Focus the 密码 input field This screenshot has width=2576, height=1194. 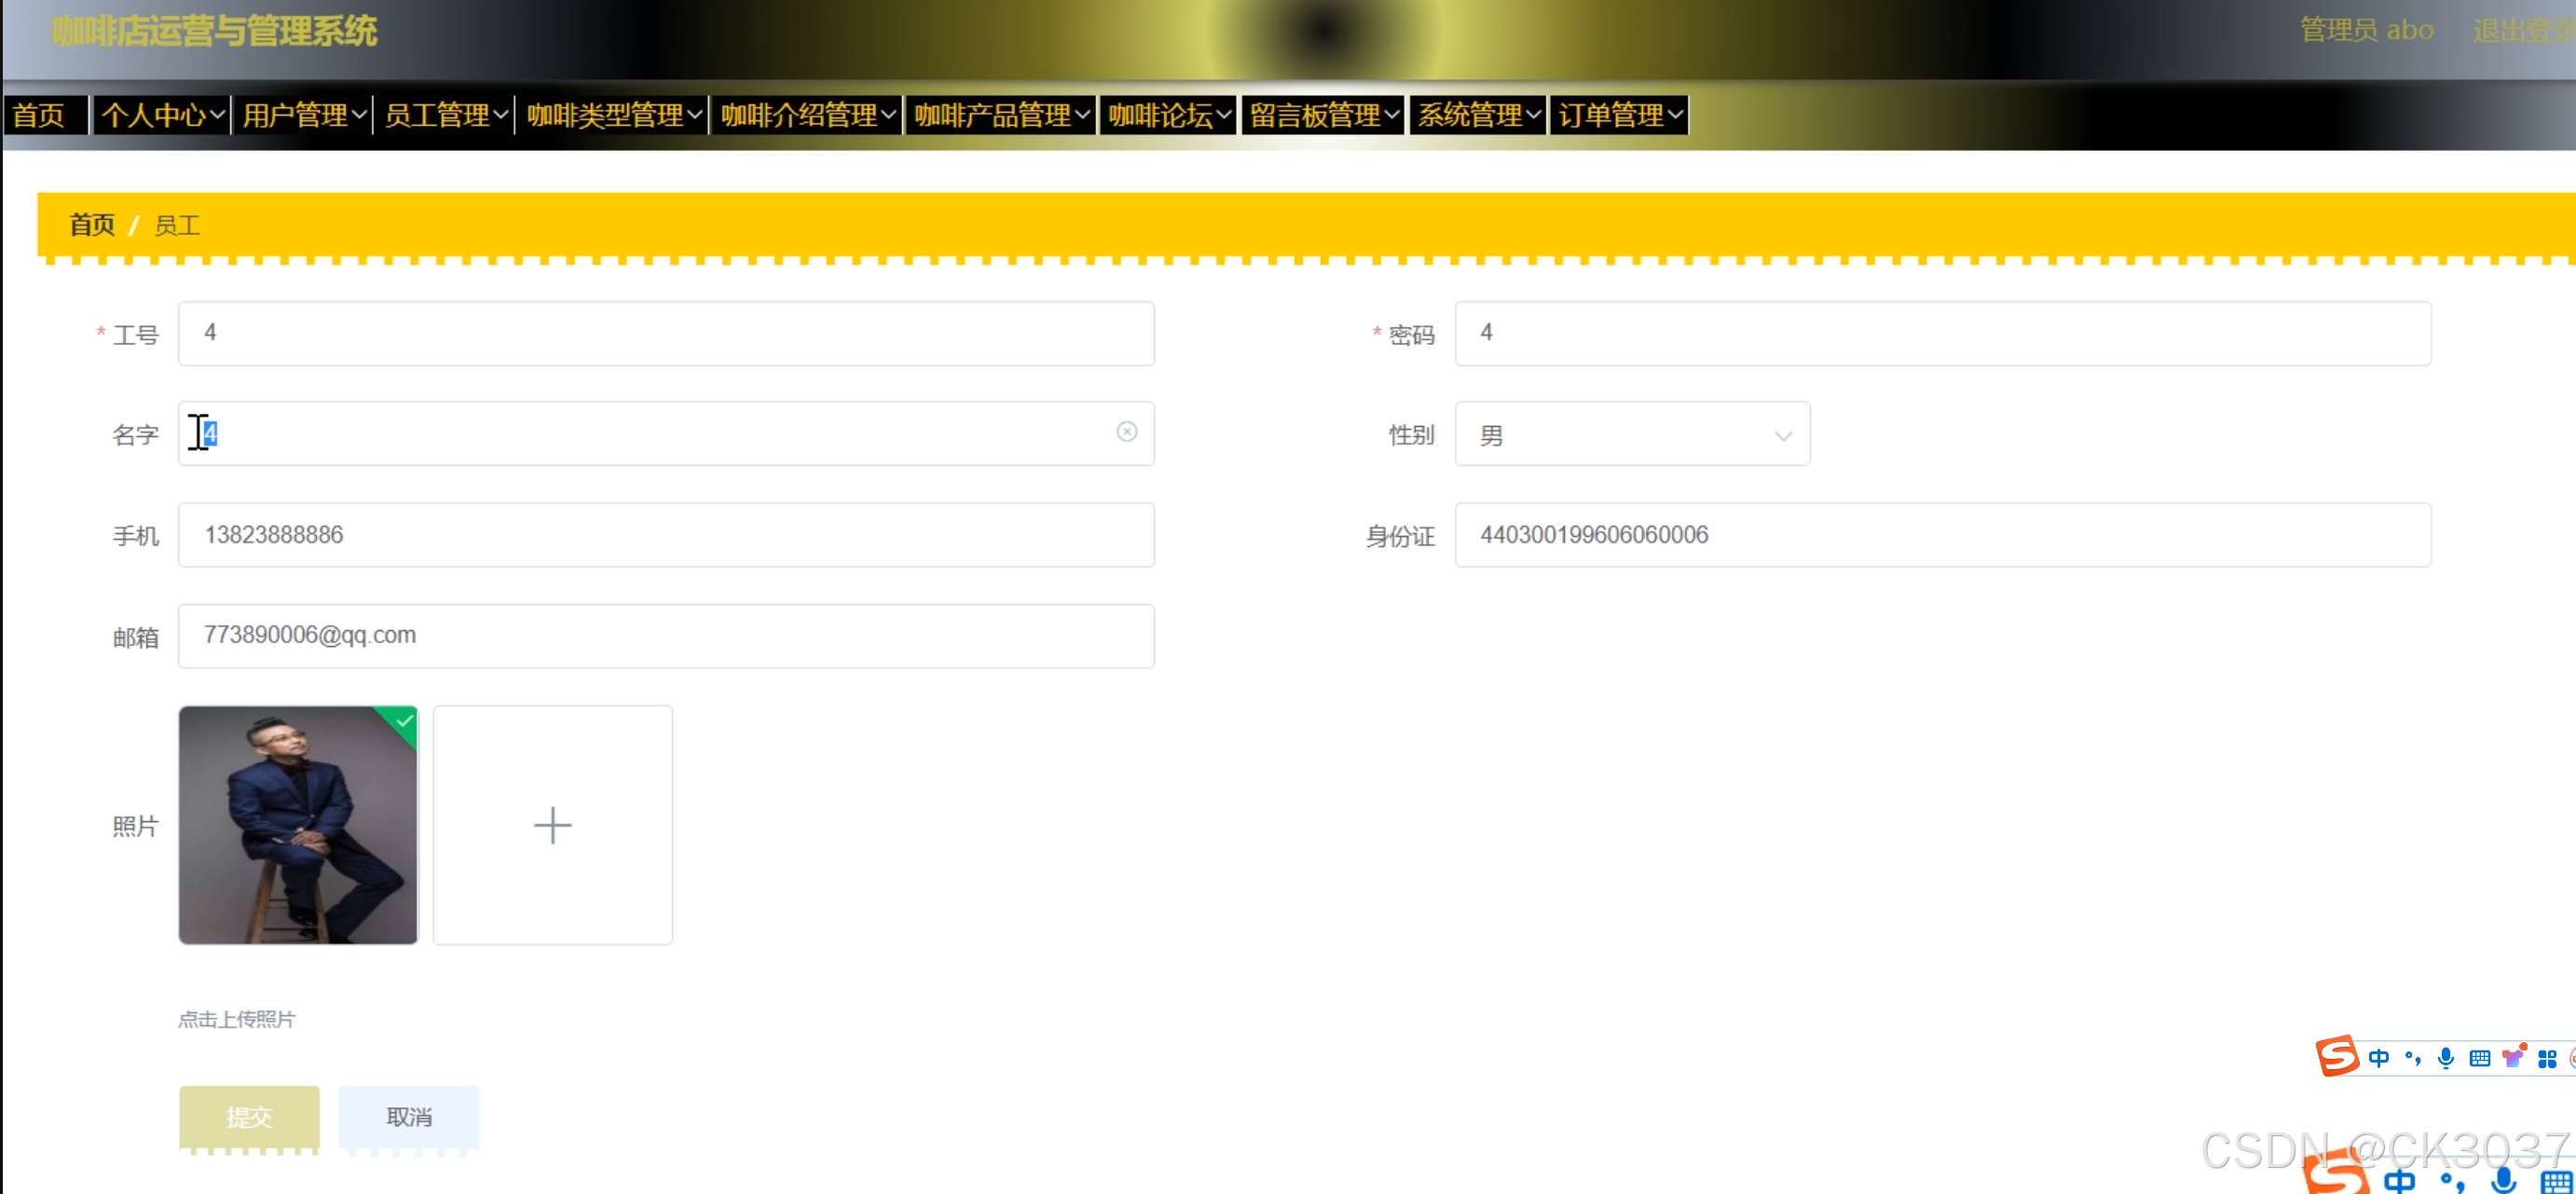pos(1942,333)
